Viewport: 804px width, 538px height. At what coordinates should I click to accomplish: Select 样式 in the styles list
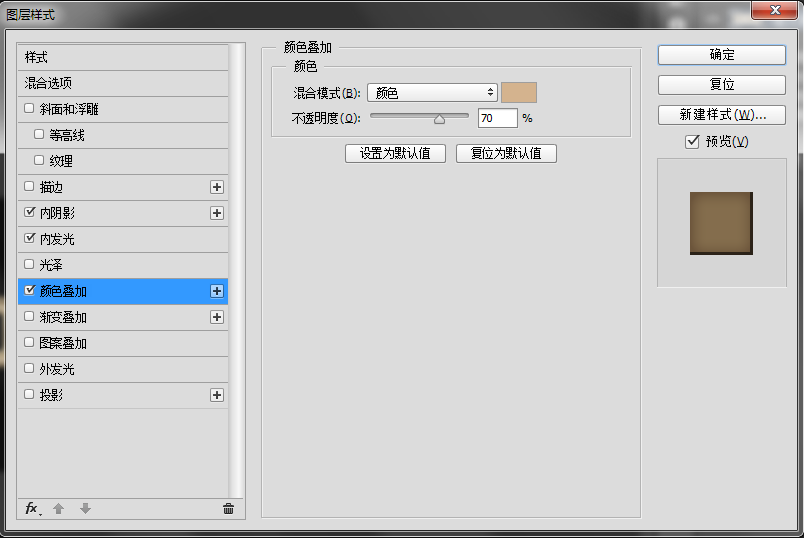point(123,57)
